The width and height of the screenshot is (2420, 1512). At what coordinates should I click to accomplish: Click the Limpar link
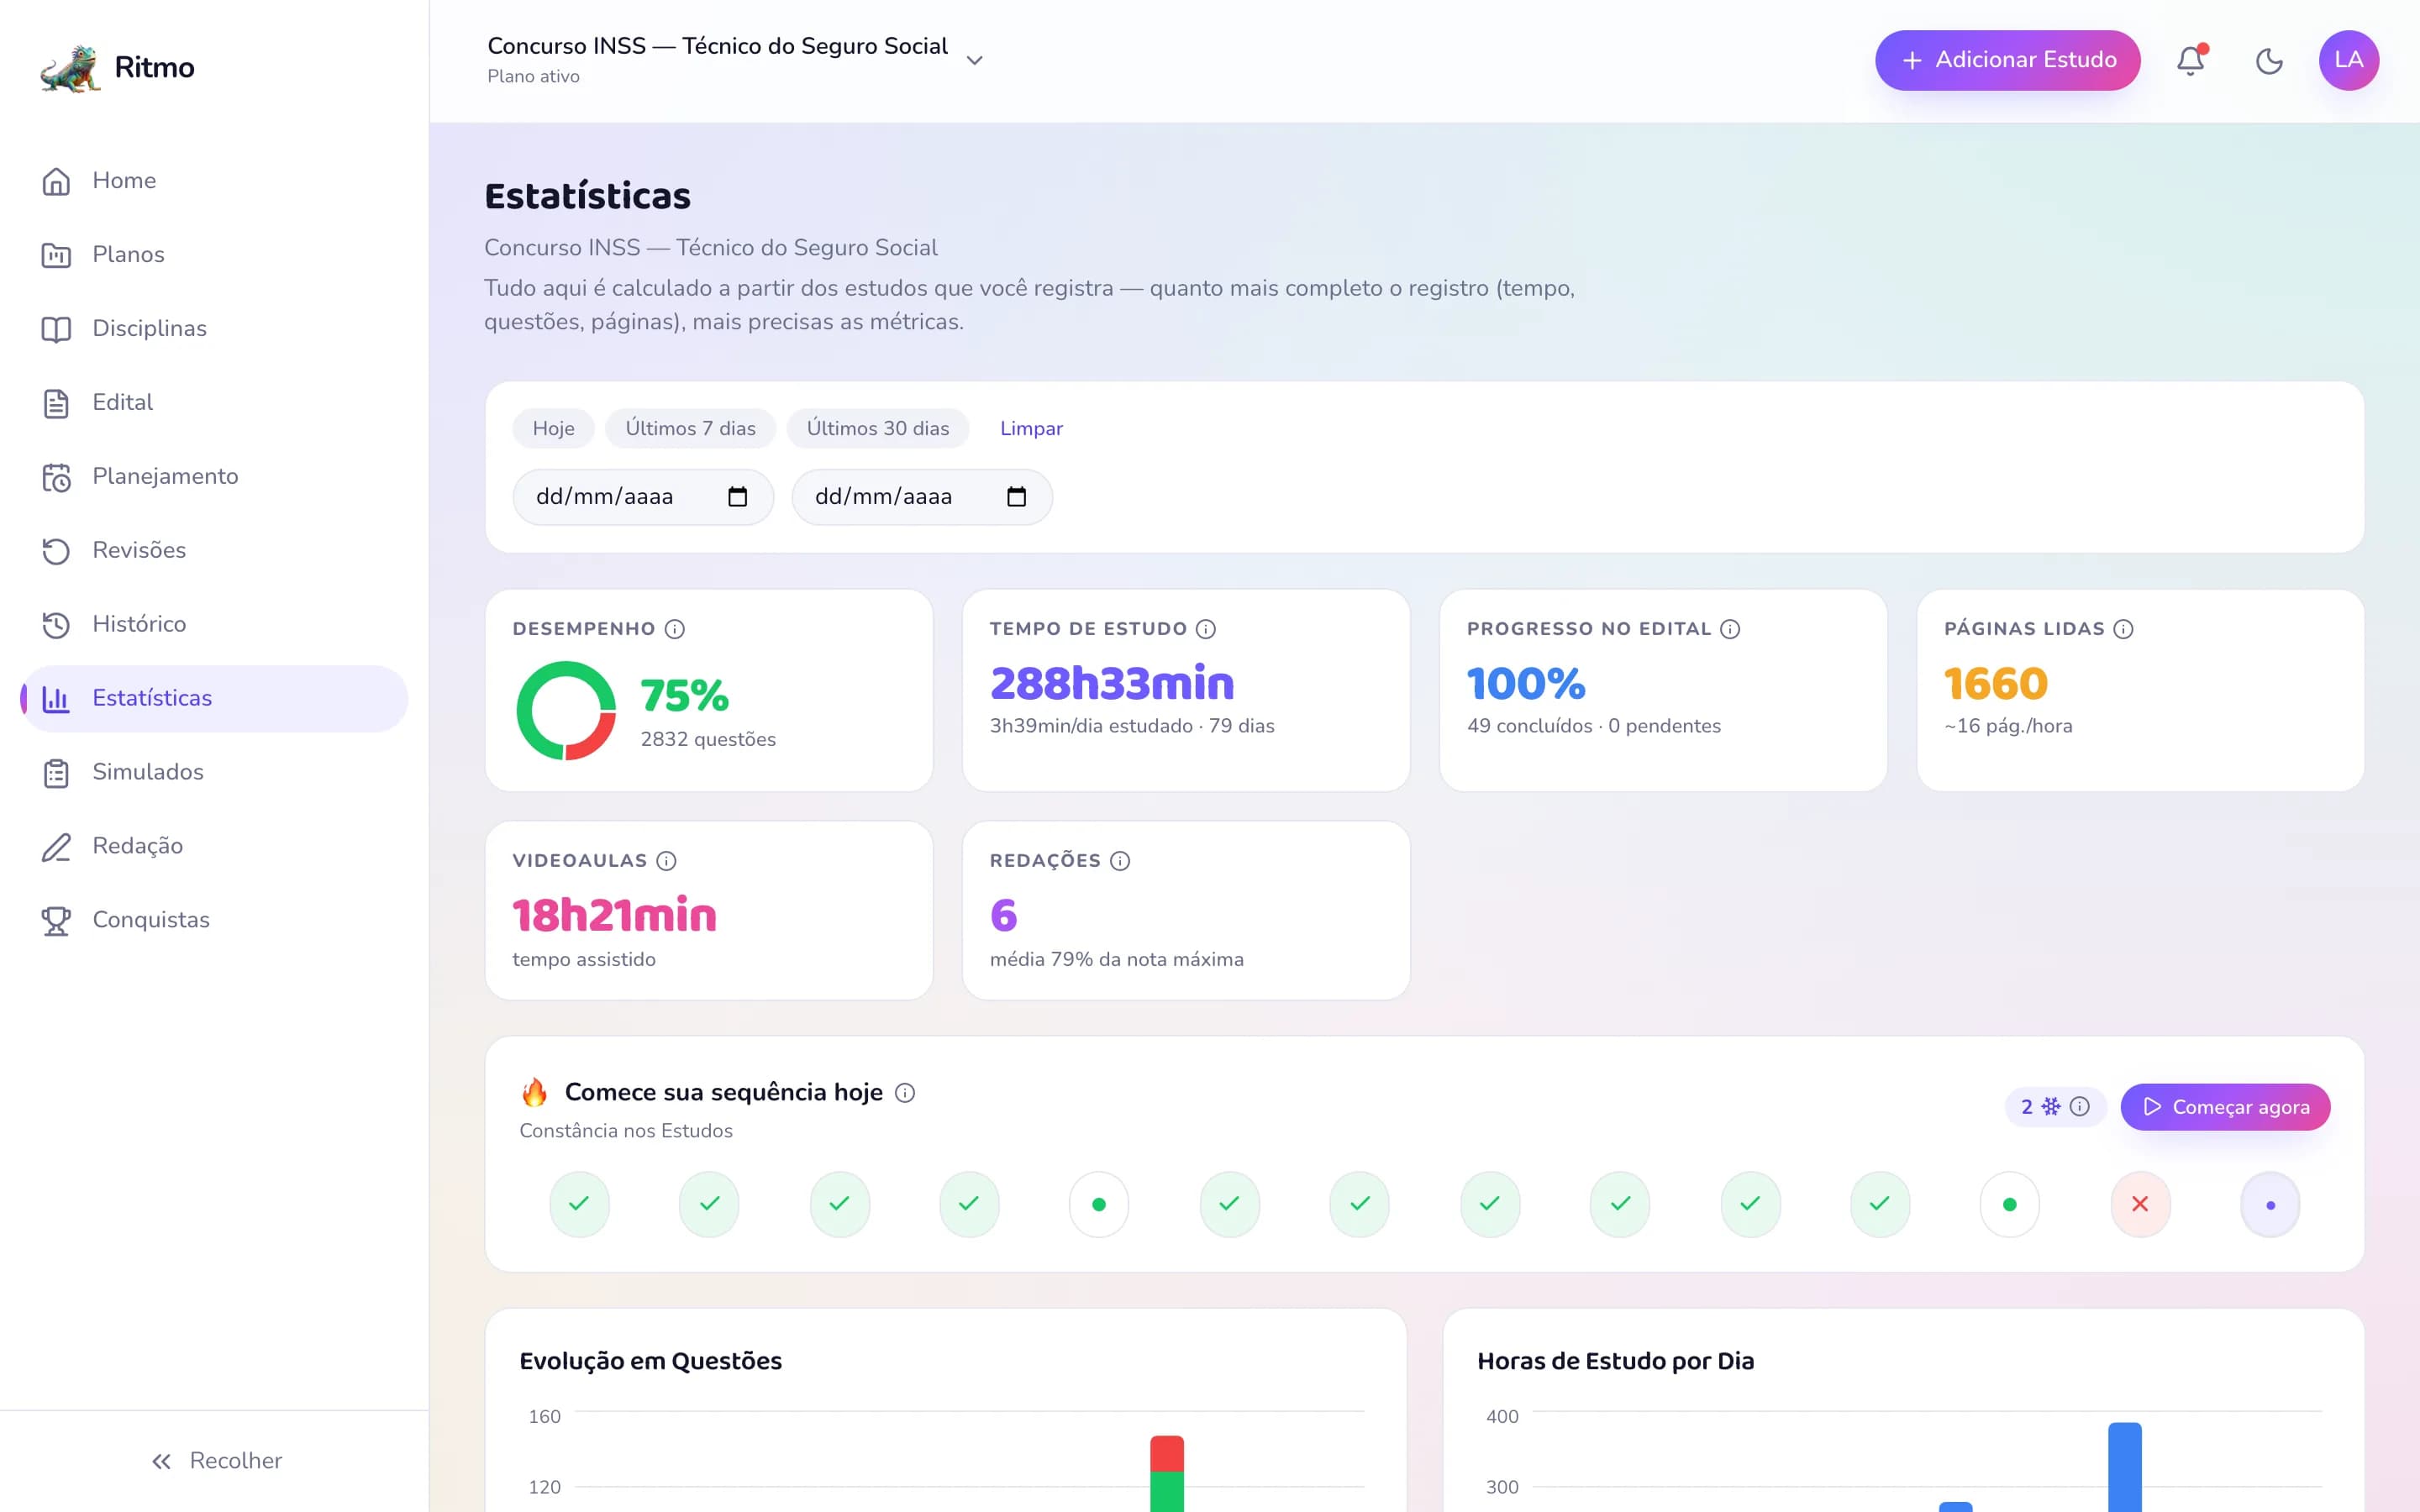click(x=1031, y=428)
